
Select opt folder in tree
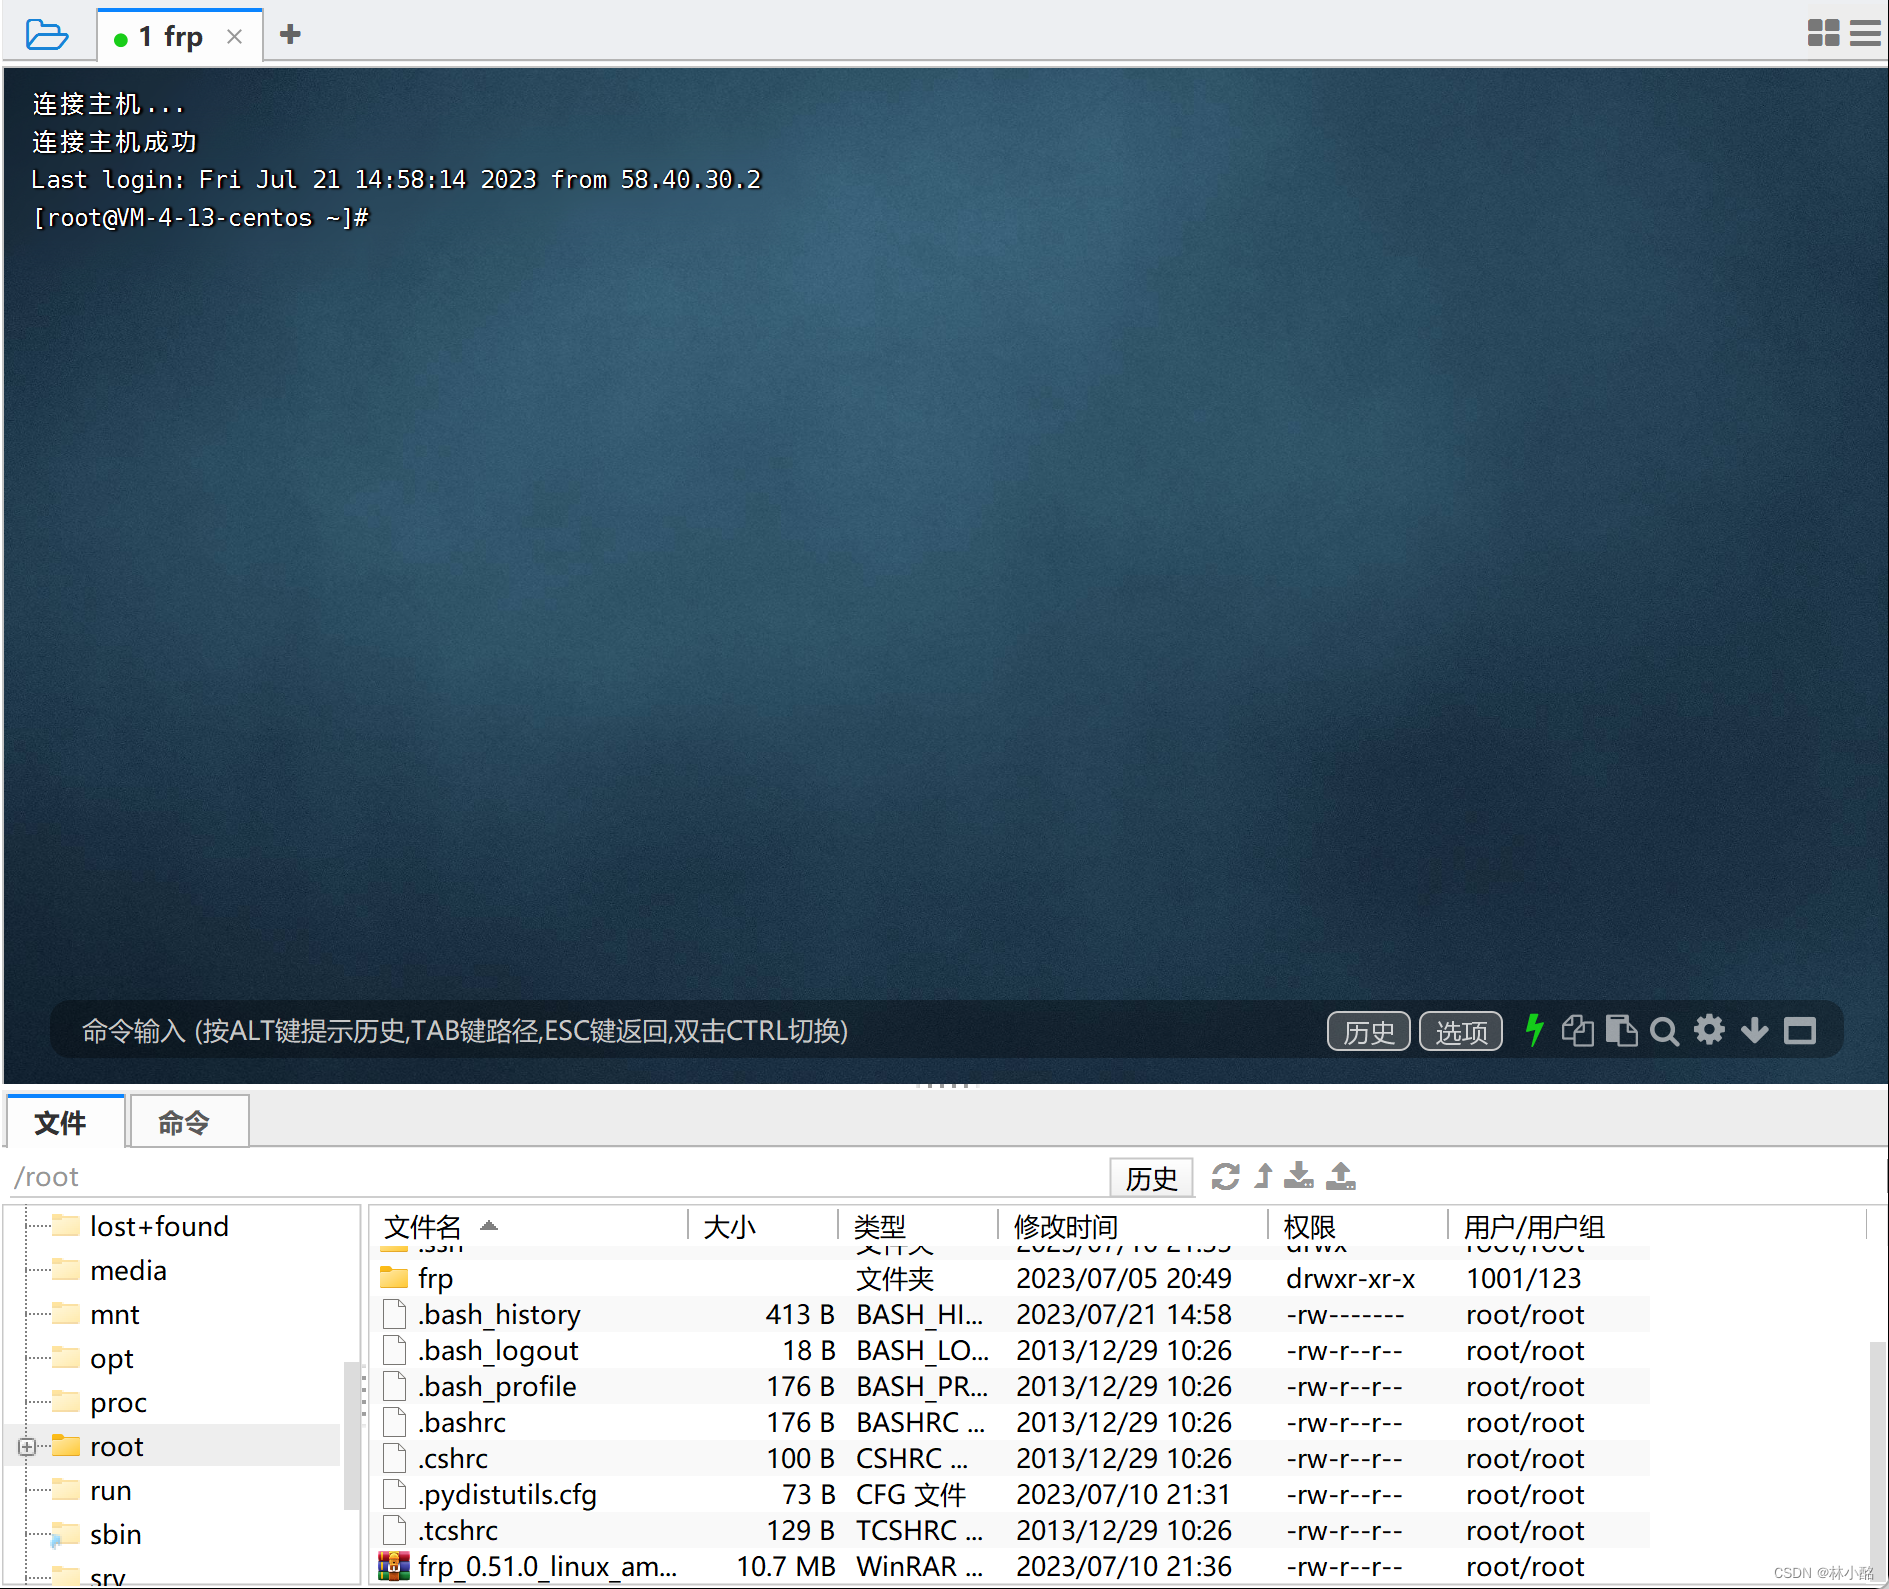pos(111,1358)
